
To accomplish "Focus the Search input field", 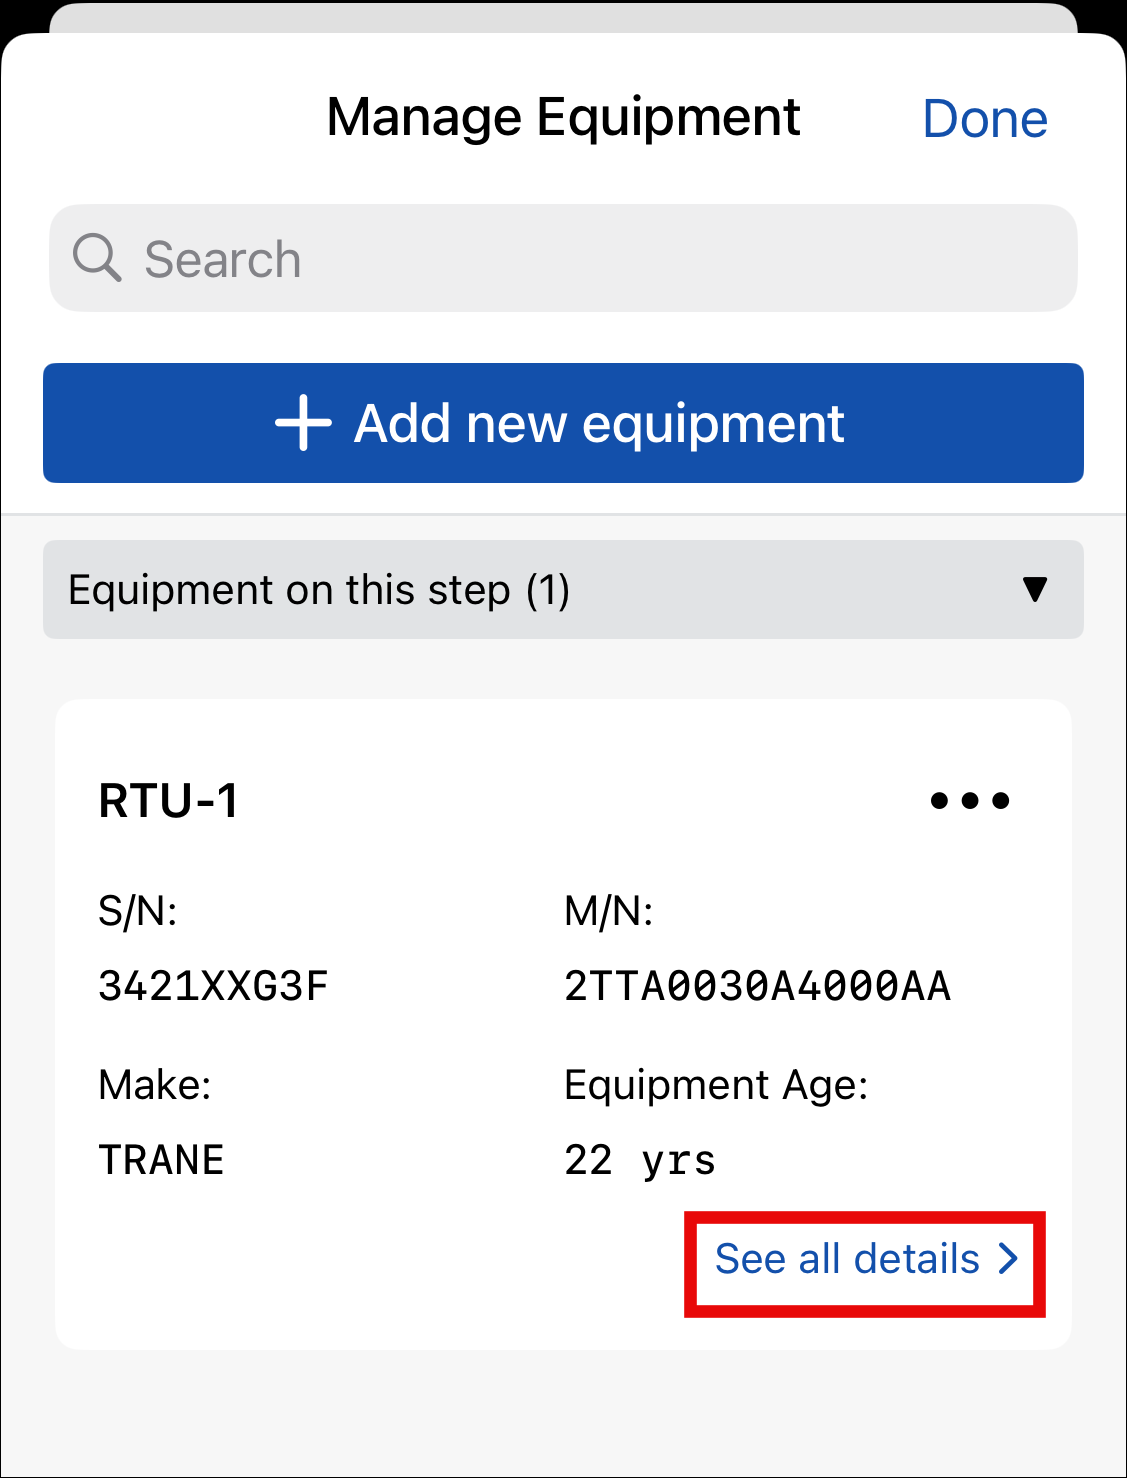I will click(600, 259).
